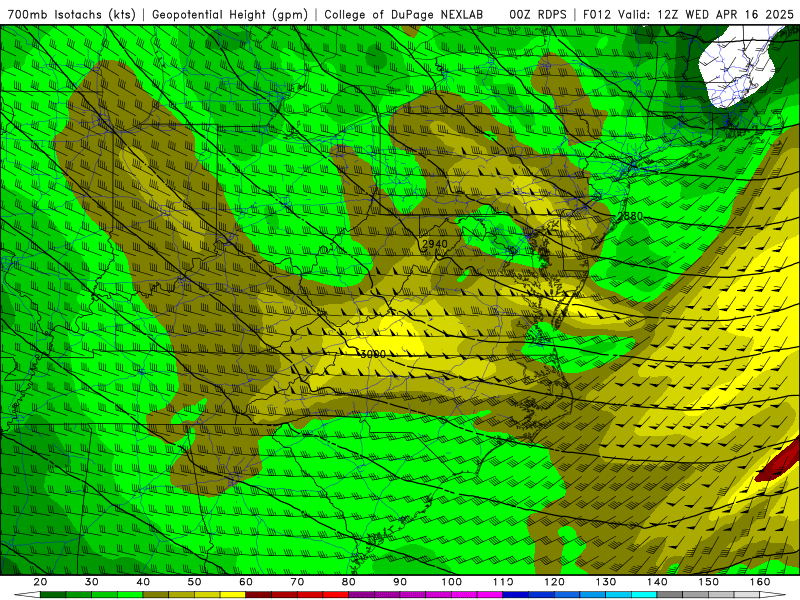Click the 'Geopotential Height (gpm)' title text
Screen dimensions: 800x600
tap(230, 14)
